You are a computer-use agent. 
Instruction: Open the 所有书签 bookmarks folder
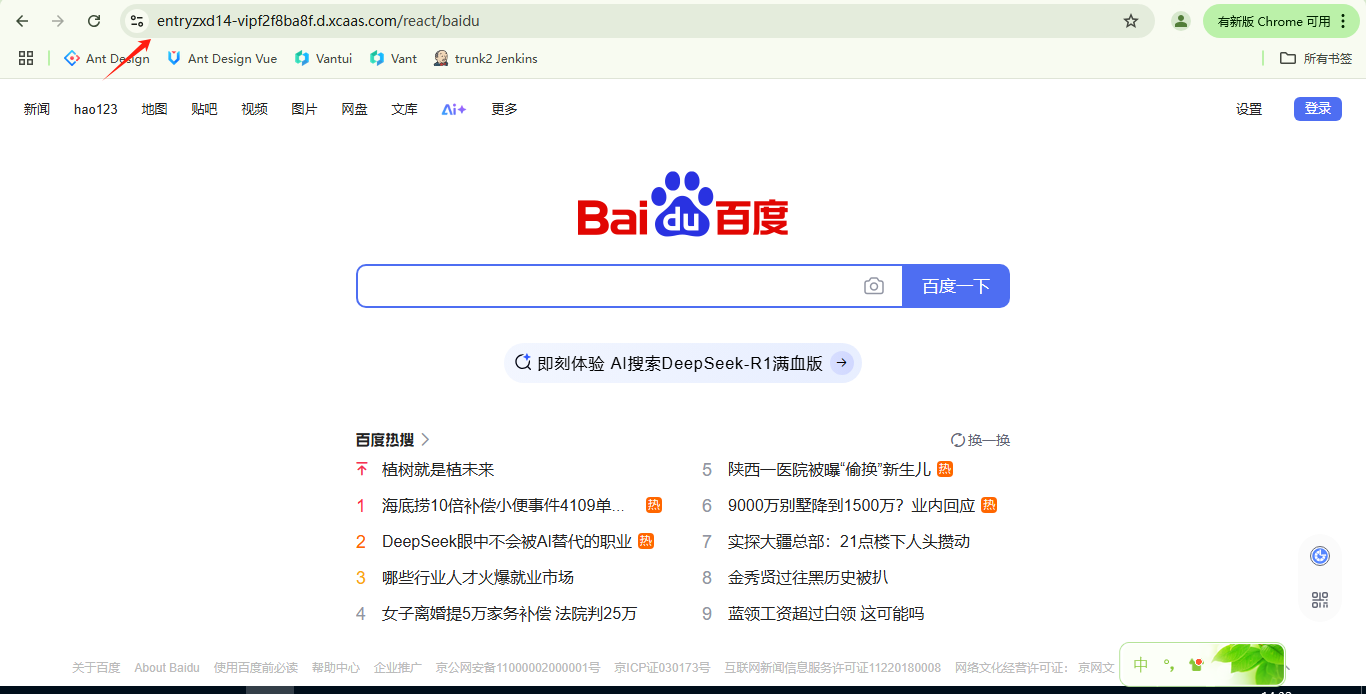click(1316, 58)
